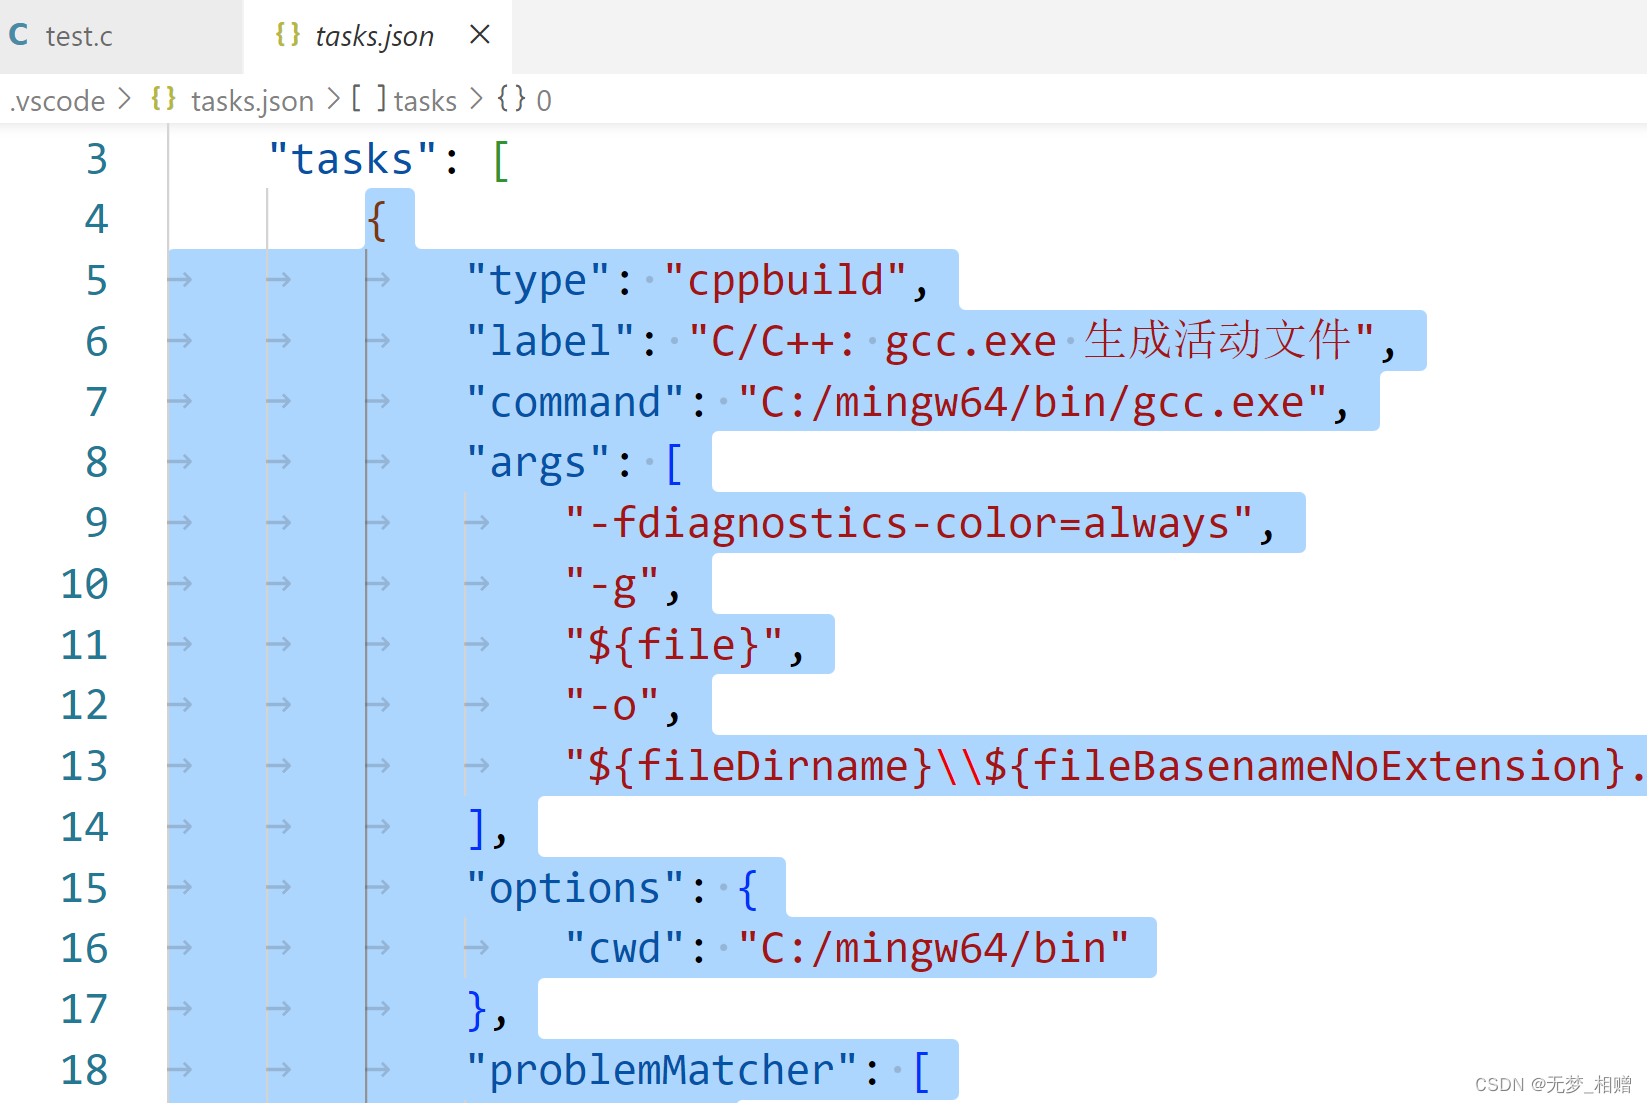The height and width of the screenshot is (1103, 1647).
Task: Click the array bracket icon in breadcrumb
Action: click(368, 99)
